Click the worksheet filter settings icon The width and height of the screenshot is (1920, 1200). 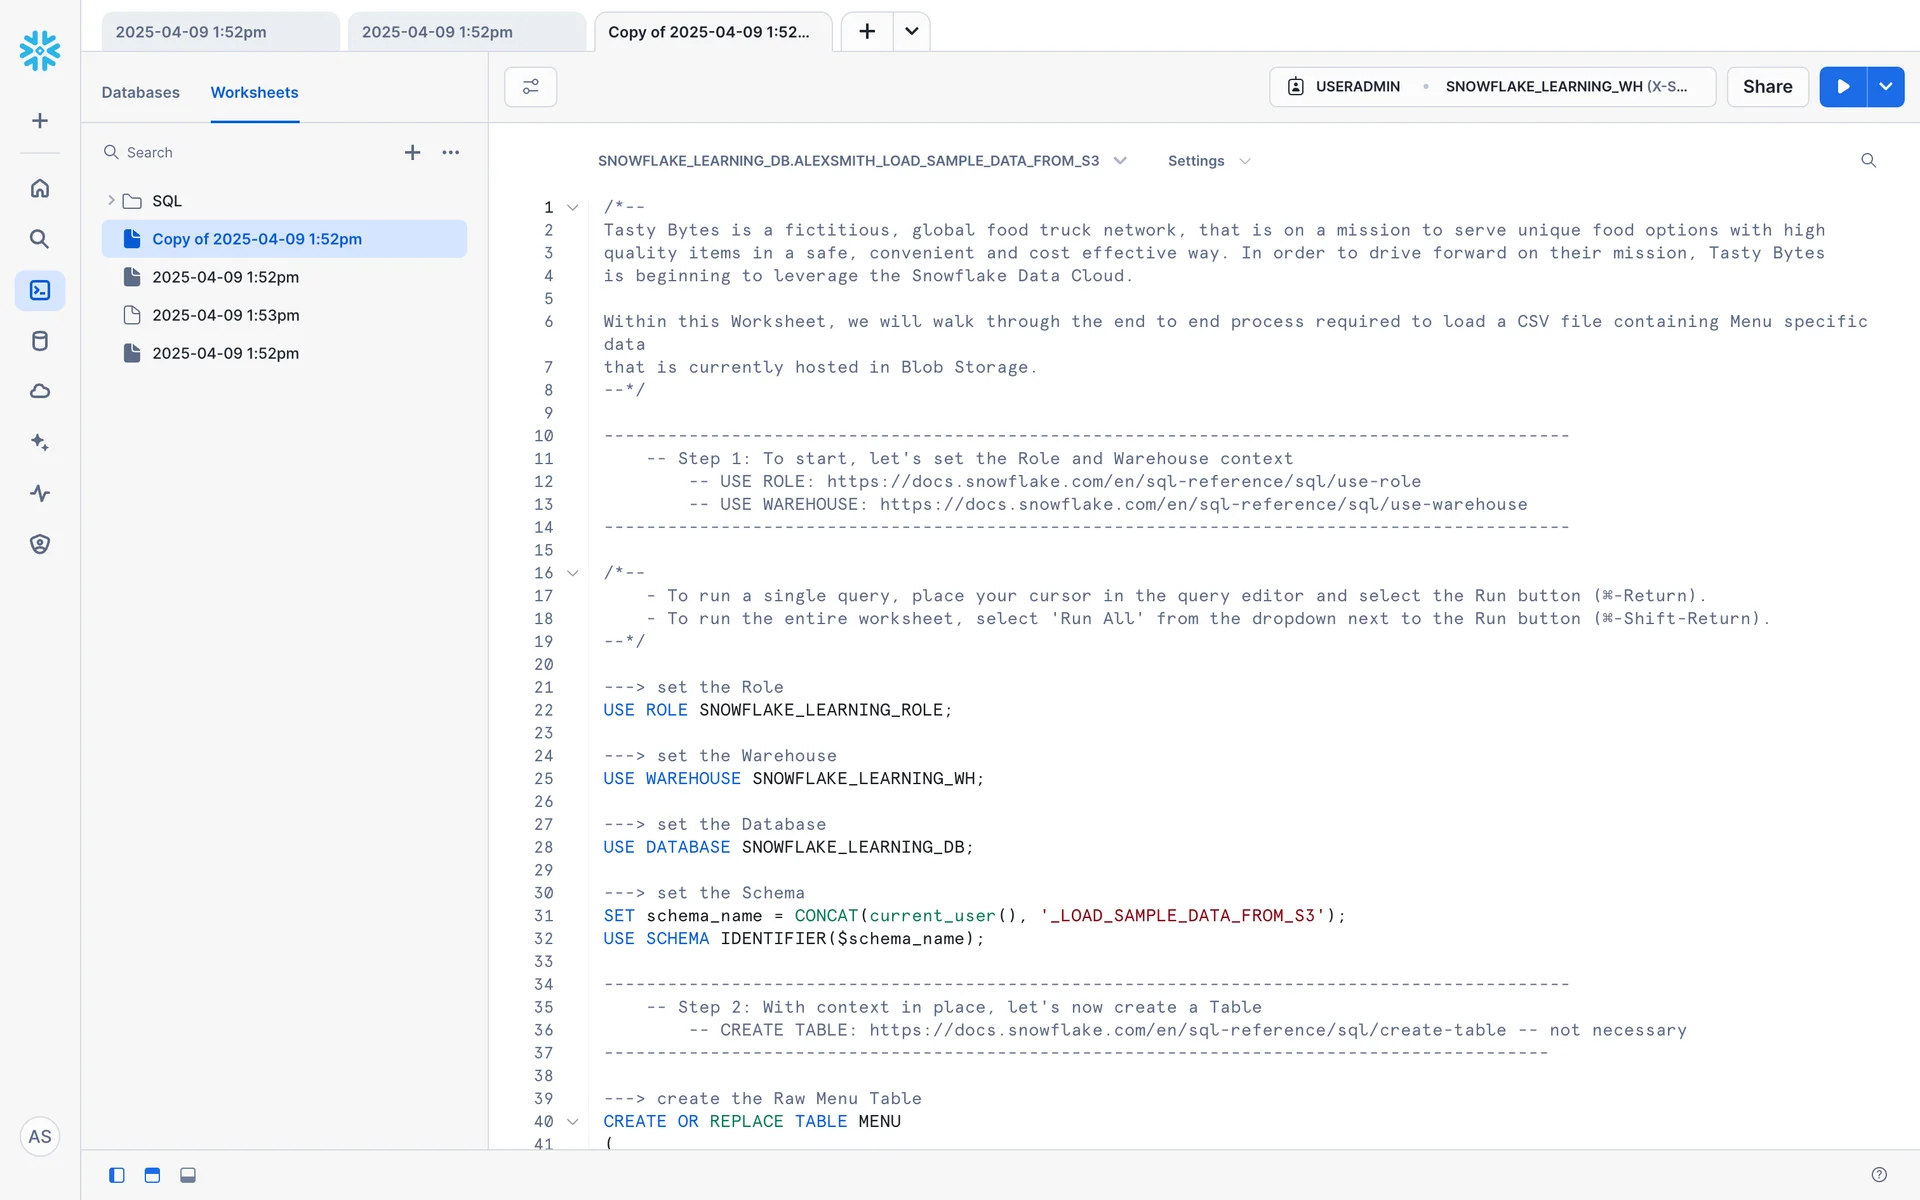[530, 87]
